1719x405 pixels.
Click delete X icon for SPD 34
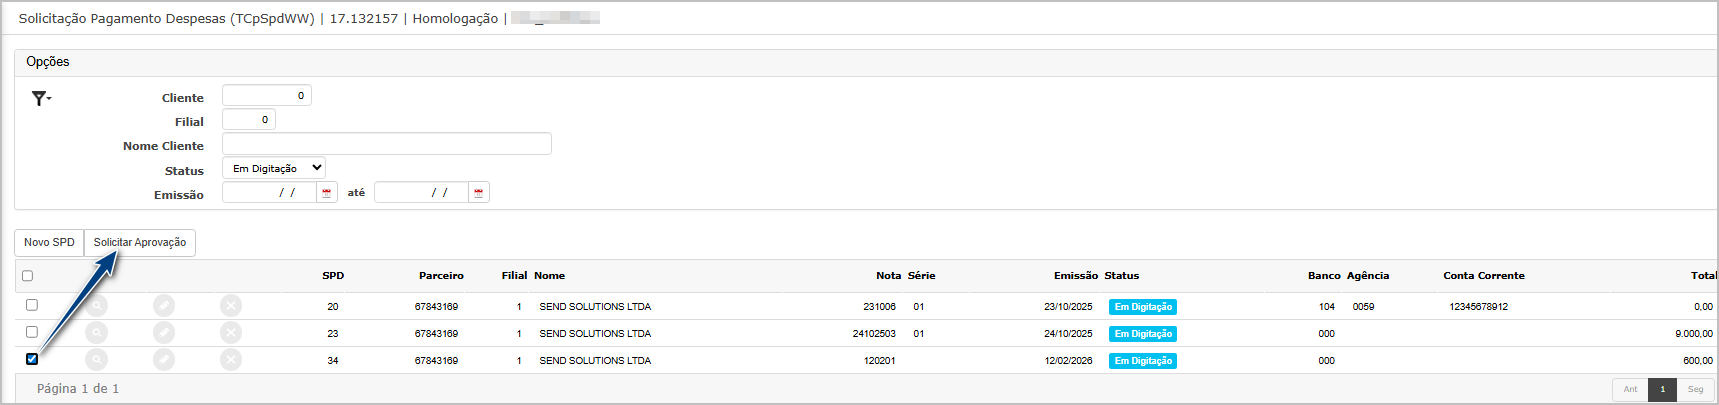click(x=231, y=360)
